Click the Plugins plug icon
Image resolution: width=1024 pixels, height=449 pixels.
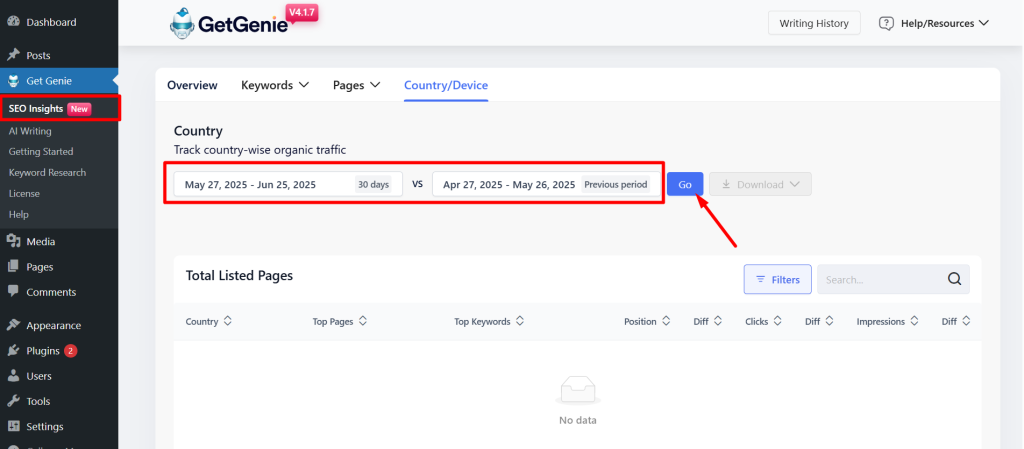(x=13, y=350)
